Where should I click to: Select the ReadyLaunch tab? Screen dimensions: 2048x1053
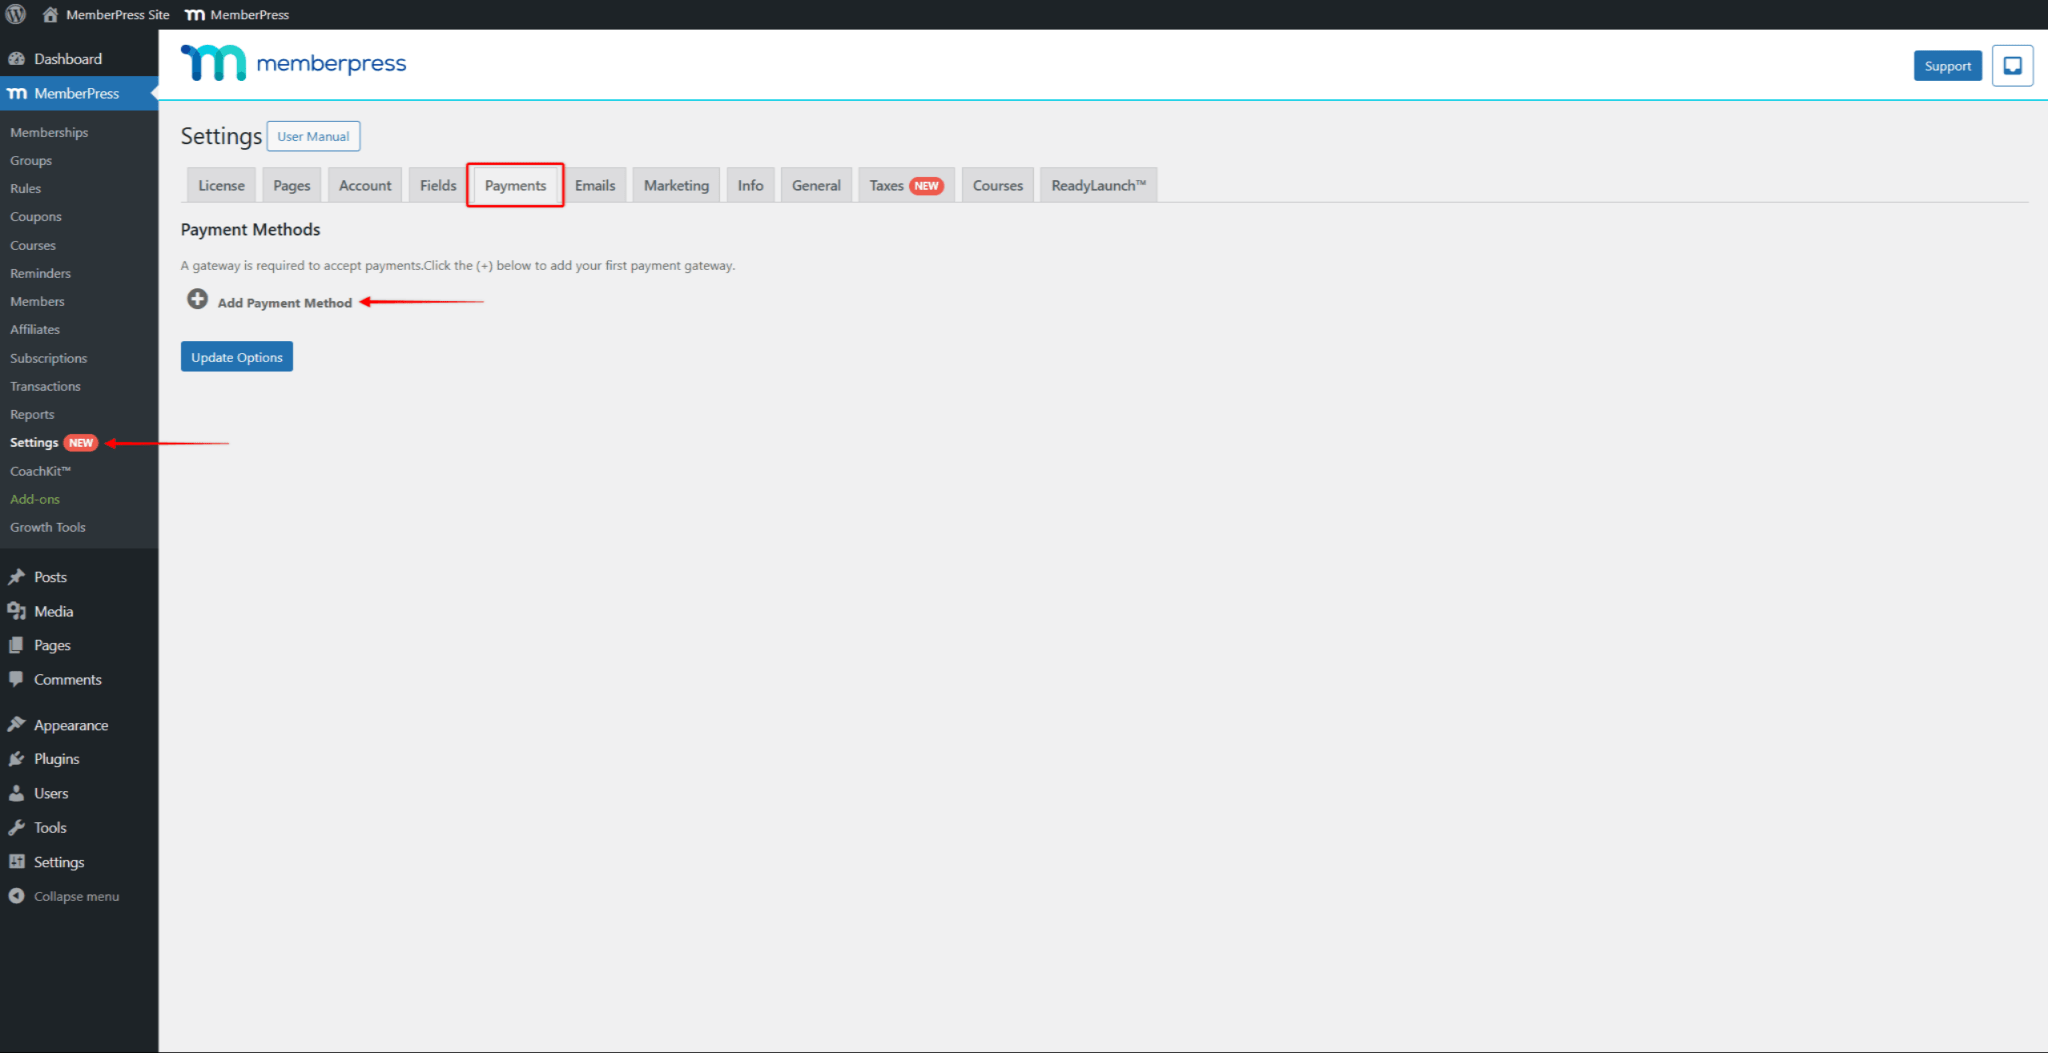tap(1097, 185)
